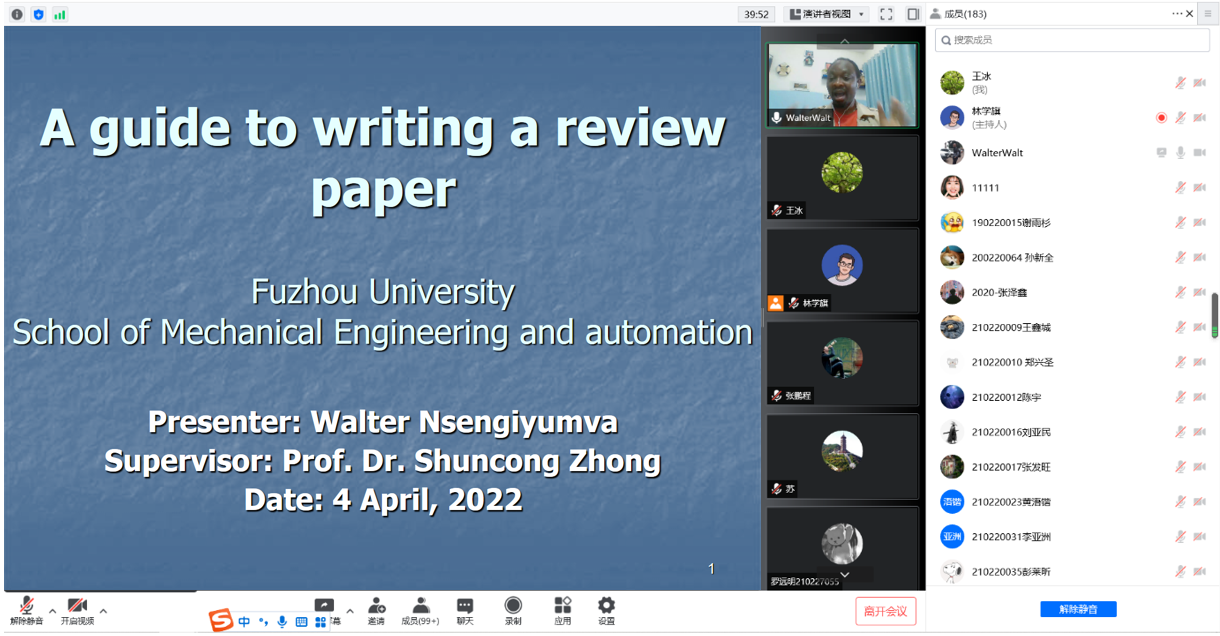Open the 邀请 invite icon
This screenshot has height=636, width=1220.
(376, 611)
